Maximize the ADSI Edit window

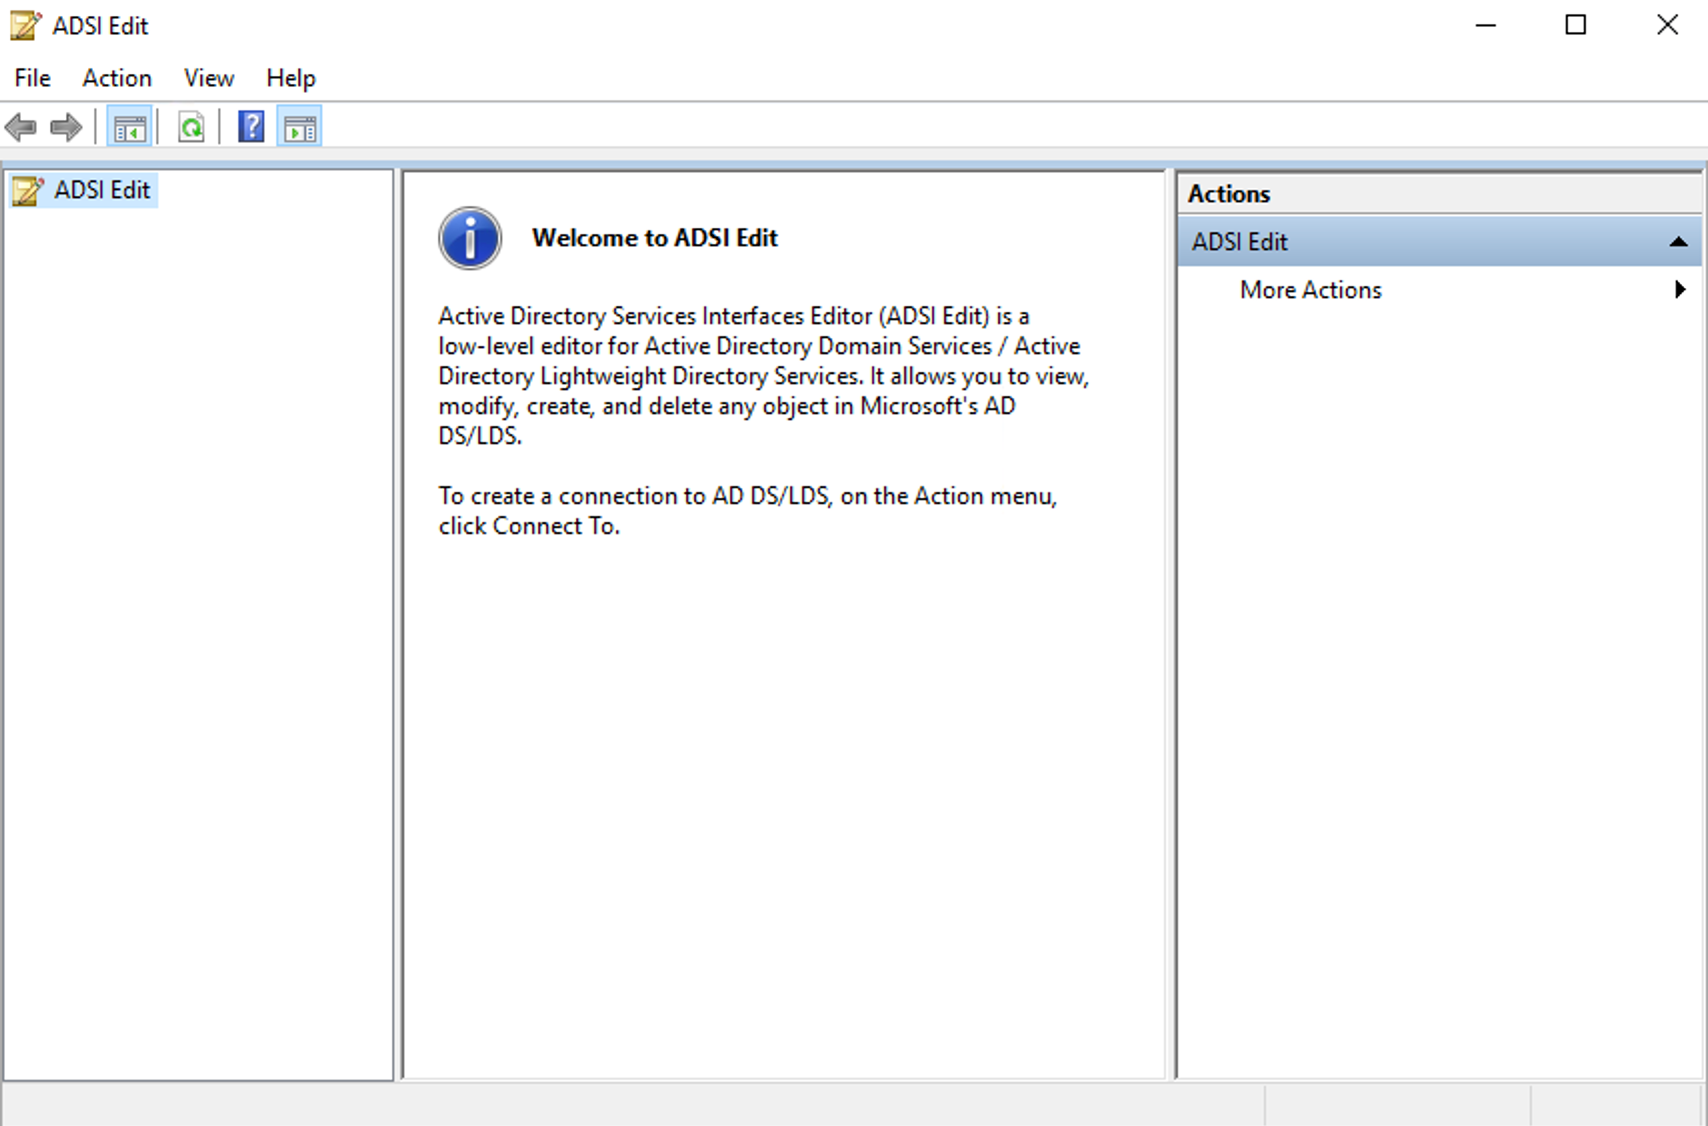(1576, 25)
